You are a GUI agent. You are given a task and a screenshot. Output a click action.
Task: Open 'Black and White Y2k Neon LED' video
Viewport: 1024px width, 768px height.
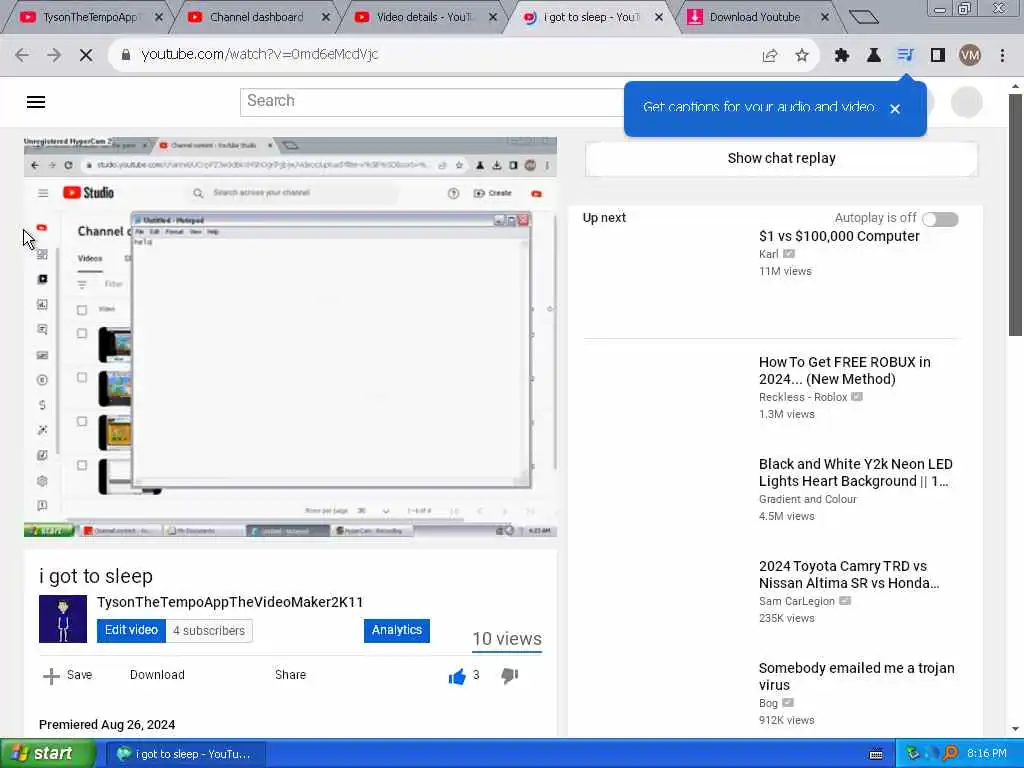[855, 472]
